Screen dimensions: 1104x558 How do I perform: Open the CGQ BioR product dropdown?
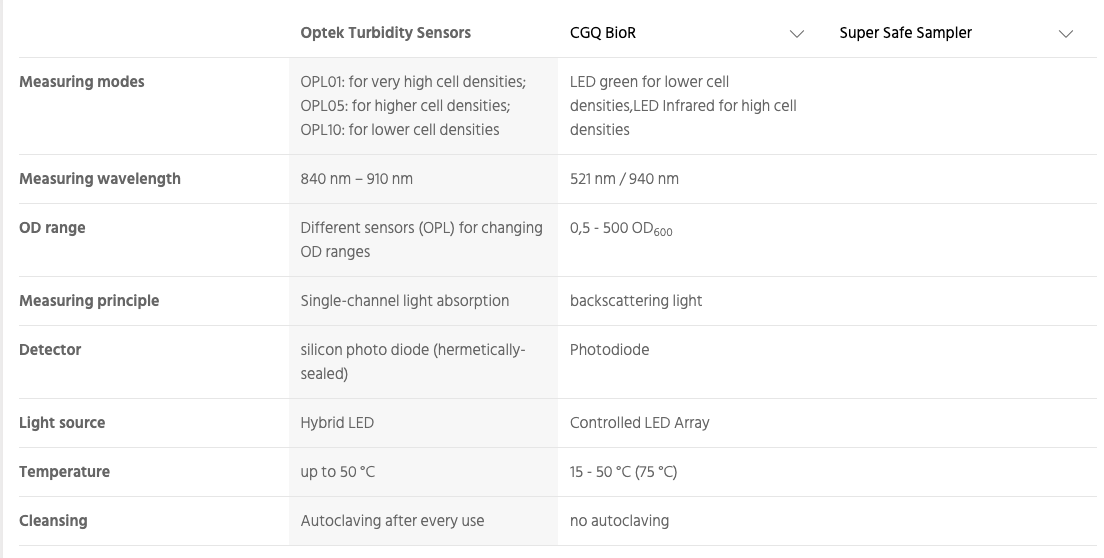pyautogui.click(x=686, y=33)
